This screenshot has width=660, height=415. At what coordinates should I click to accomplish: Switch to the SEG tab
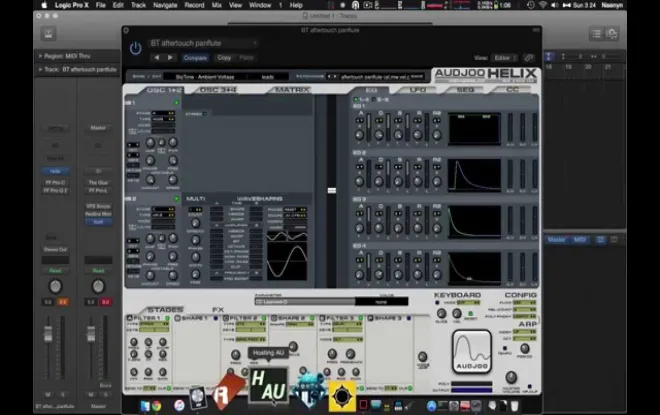tap(465, 90)
